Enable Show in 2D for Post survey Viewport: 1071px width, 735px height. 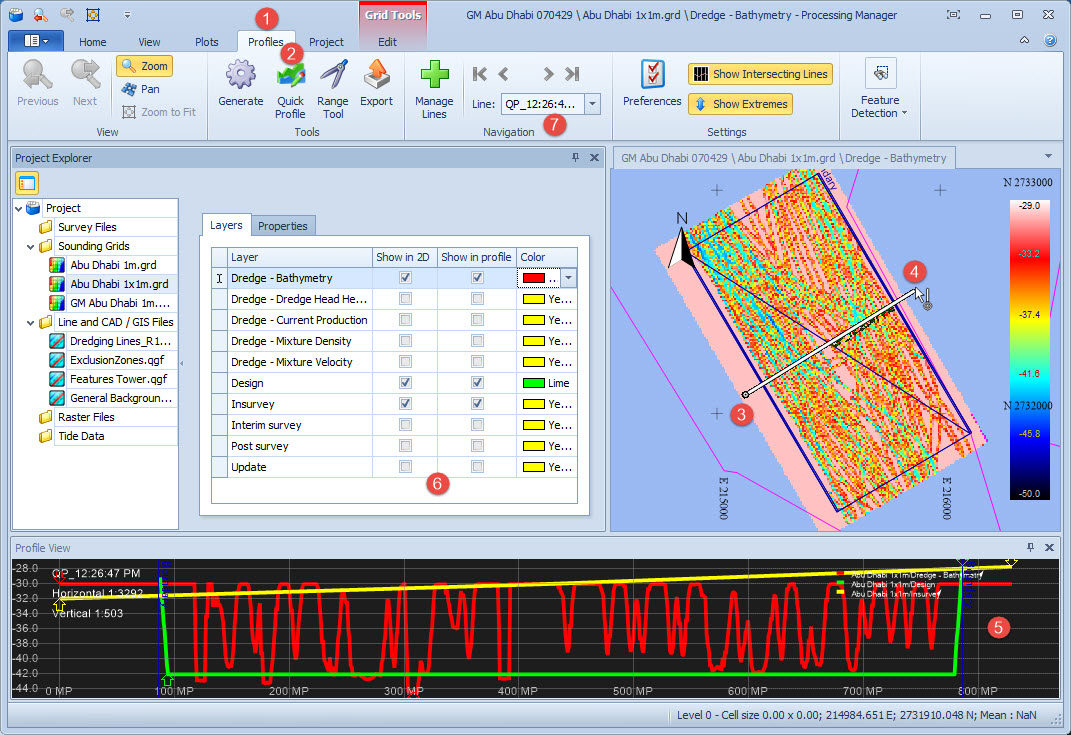pos(405,446)
